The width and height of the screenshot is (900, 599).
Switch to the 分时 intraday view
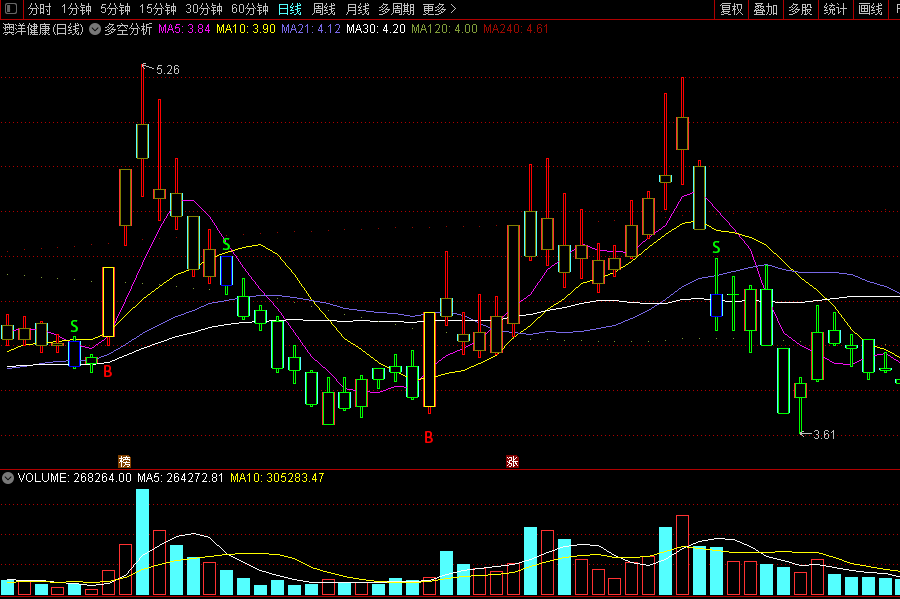40,9
